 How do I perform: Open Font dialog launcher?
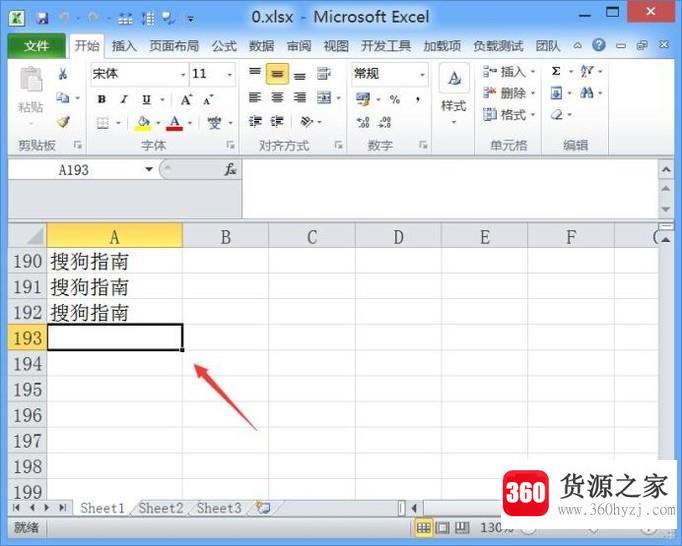[231, 145]
